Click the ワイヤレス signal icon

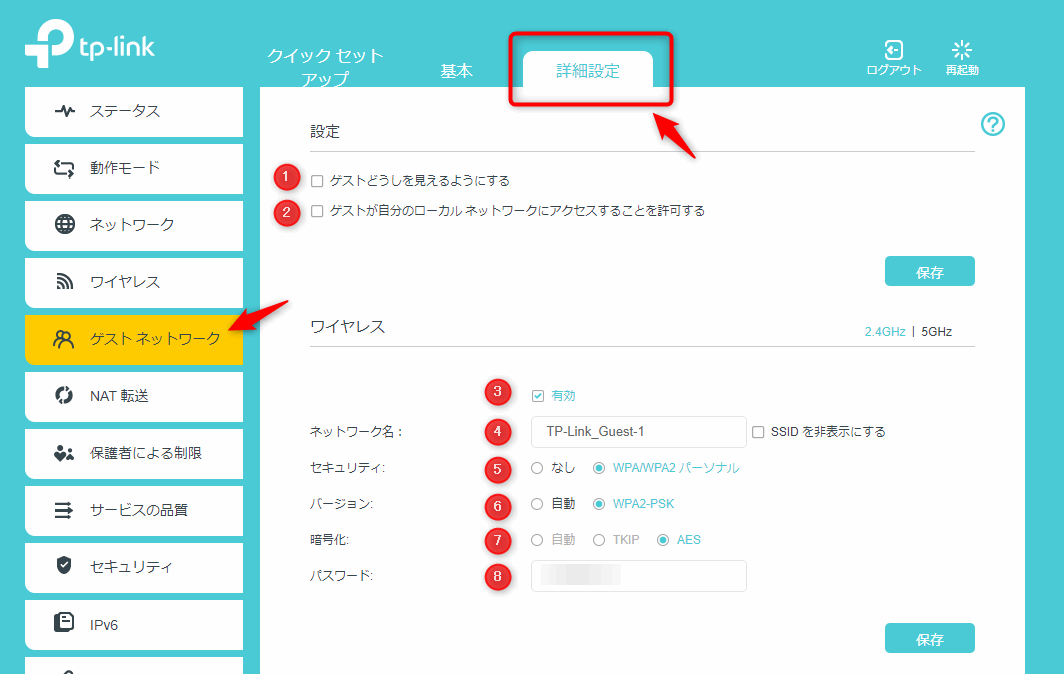[64, 281]
